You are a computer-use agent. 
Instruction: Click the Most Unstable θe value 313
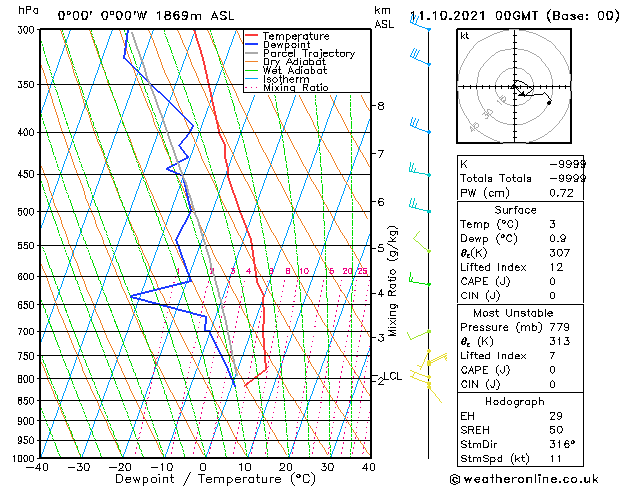coord(560,341)
